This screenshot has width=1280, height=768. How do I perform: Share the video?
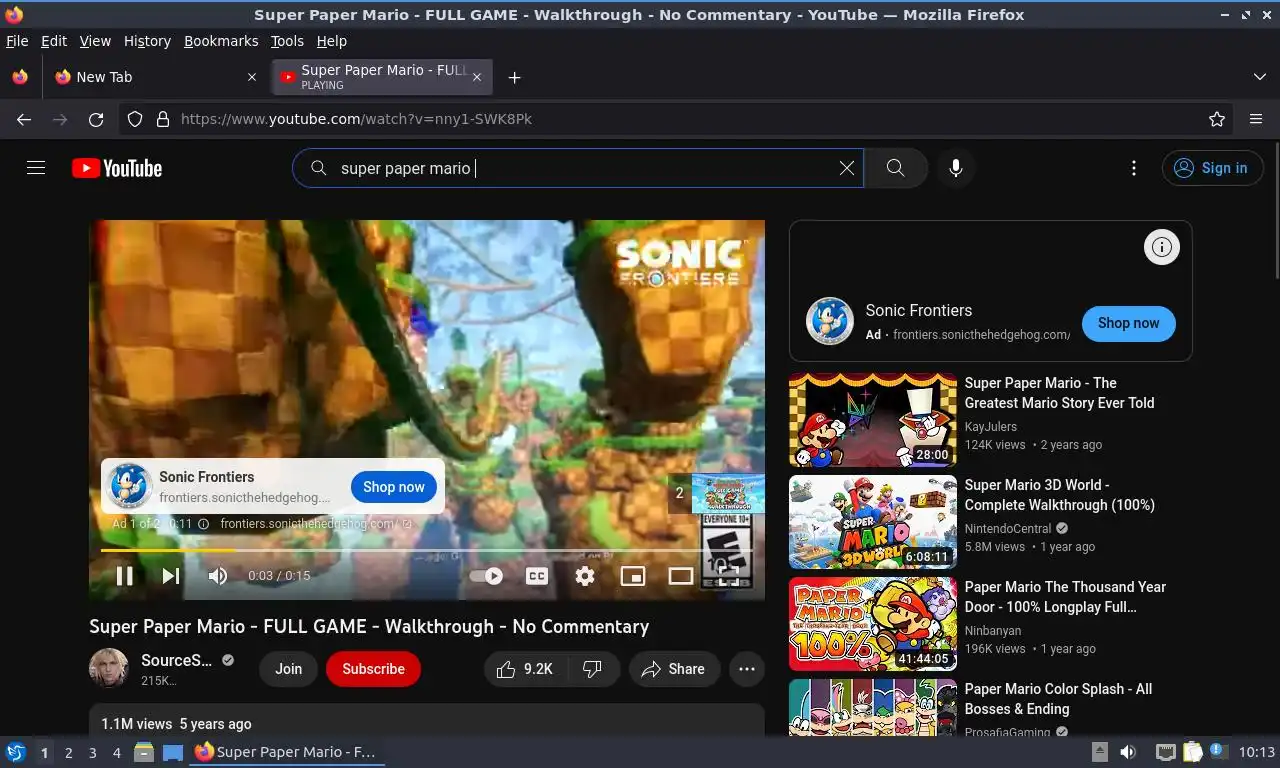click(x=674, y=669)
